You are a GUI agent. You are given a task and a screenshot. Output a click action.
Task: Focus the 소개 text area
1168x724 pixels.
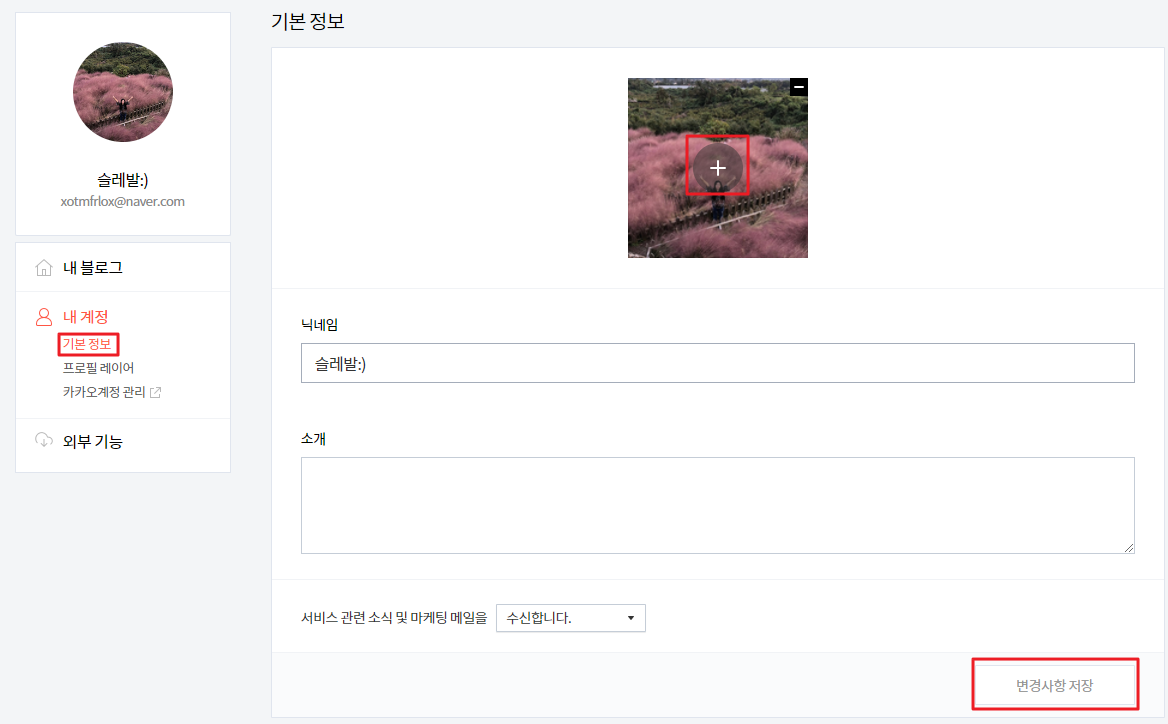[717, 506]
